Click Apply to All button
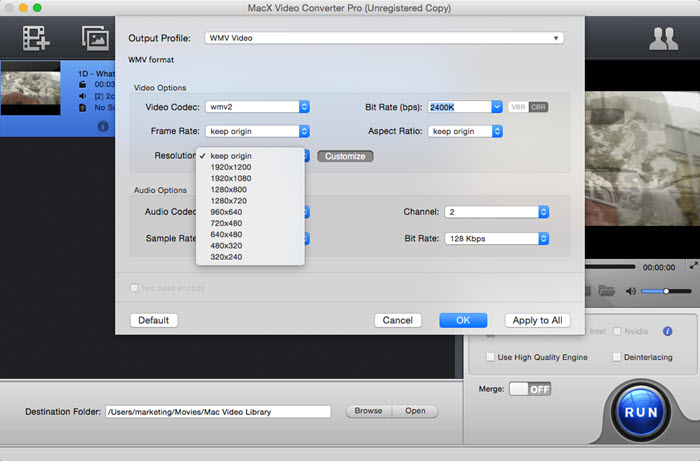 [x=538, y=320]
